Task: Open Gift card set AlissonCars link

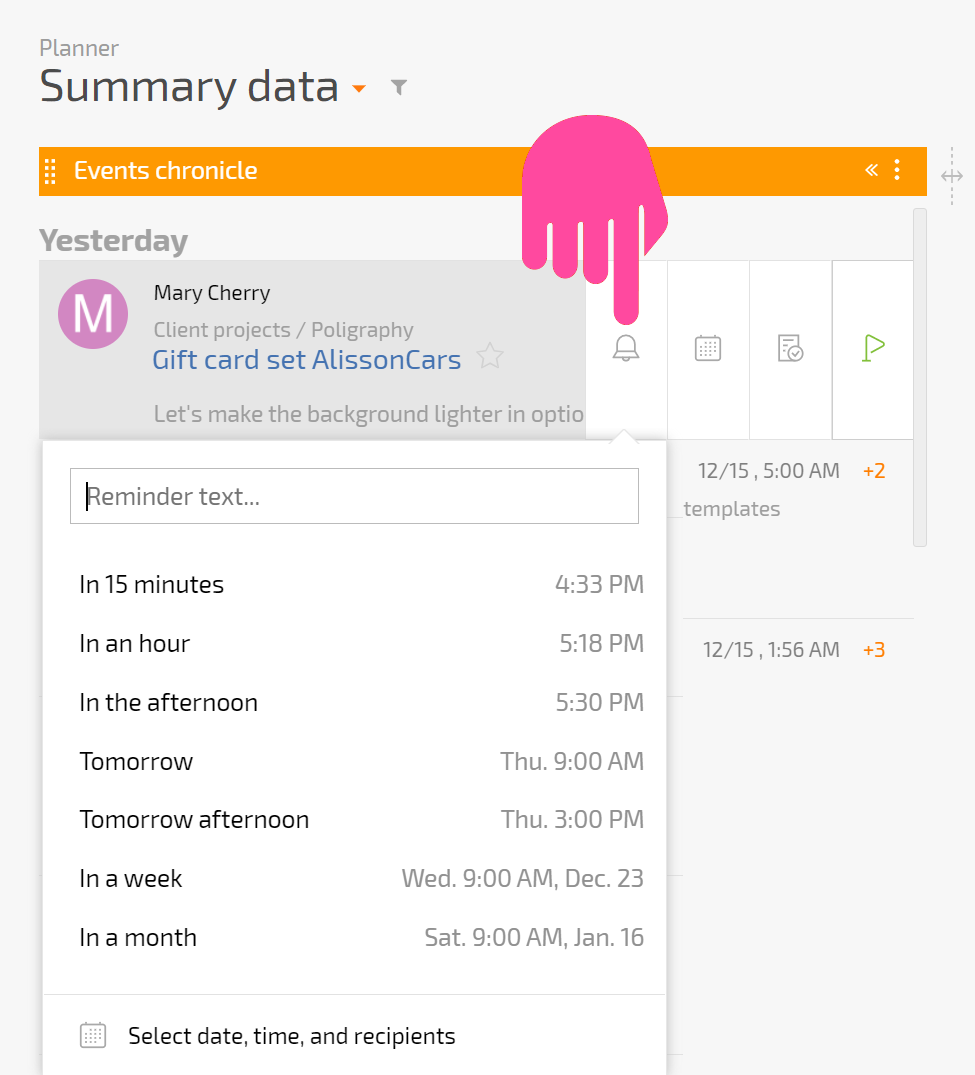Action: point(306,360)
